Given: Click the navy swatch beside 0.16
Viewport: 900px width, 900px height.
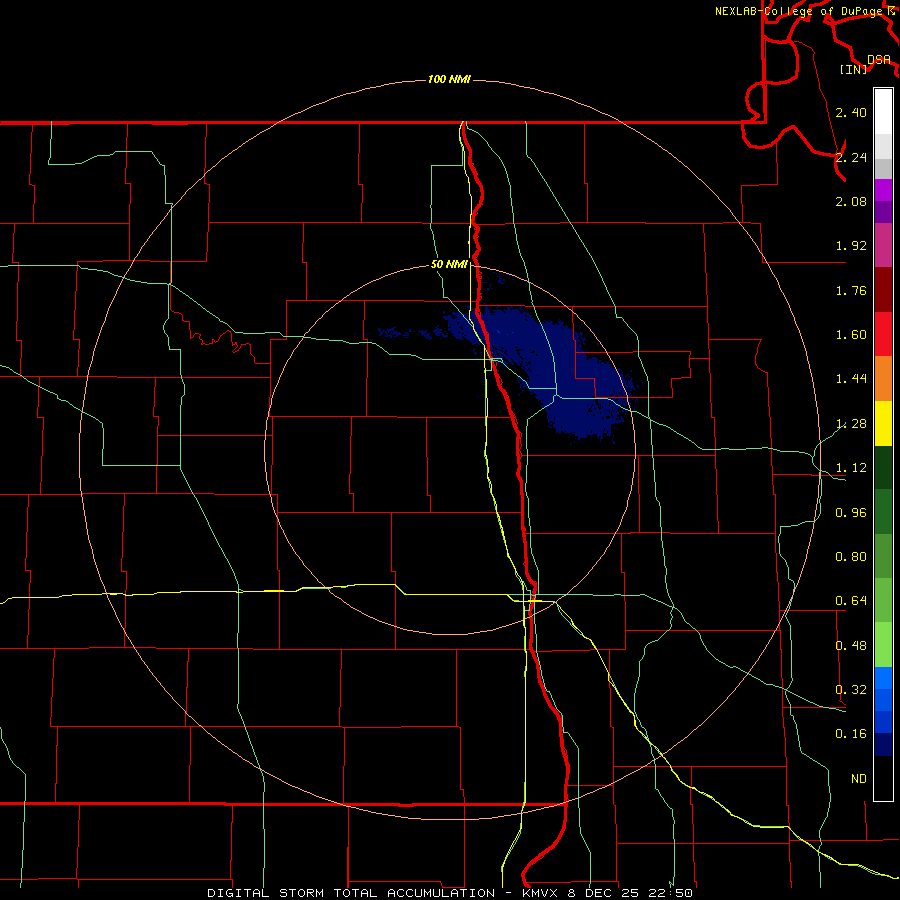Looking at the screenshot, I should pos(883,744).
